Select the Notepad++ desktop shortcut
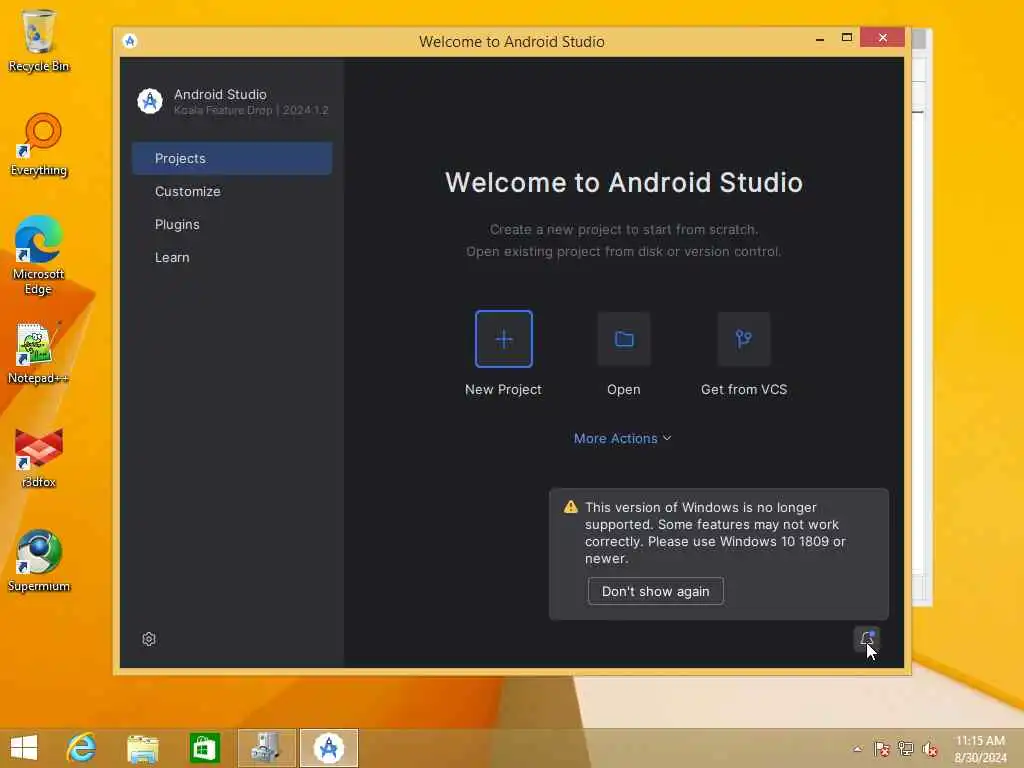 pyautogui.click(x=38, y=353)
